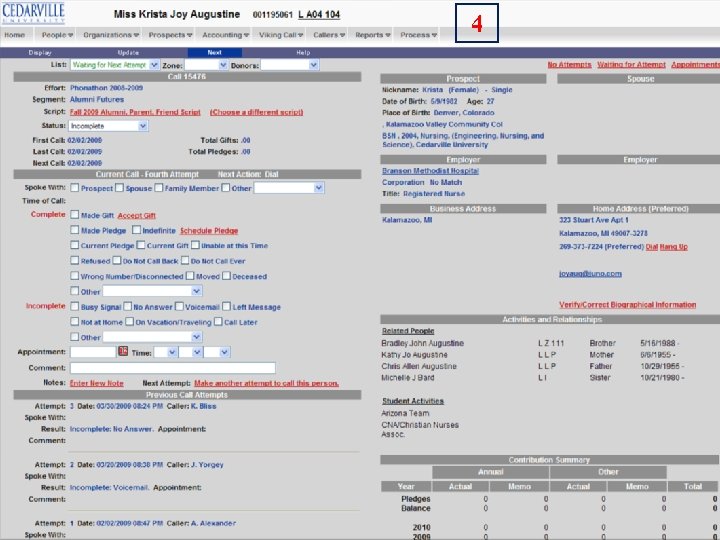Viewport: 720px width, 540px height.
Task: Open the Zone dropdown
Action: tap(206, 65)
